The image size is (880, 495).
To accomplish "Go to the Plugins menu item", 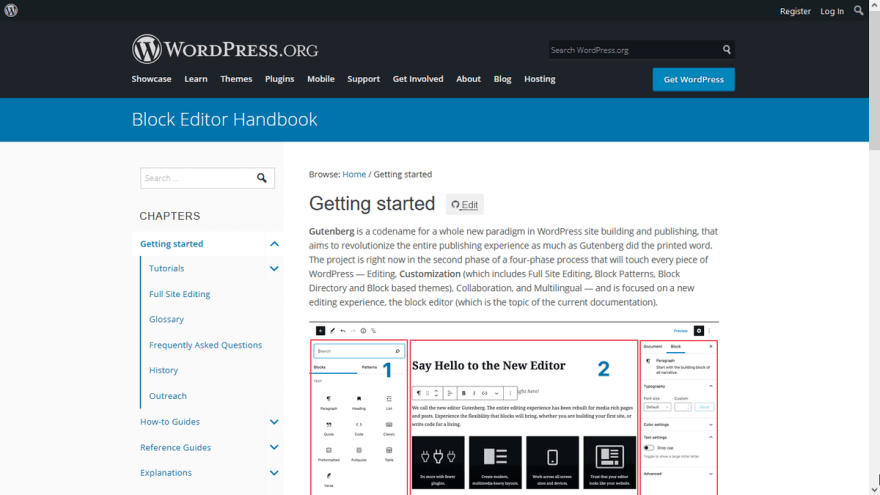I will [x=279, y=79].
